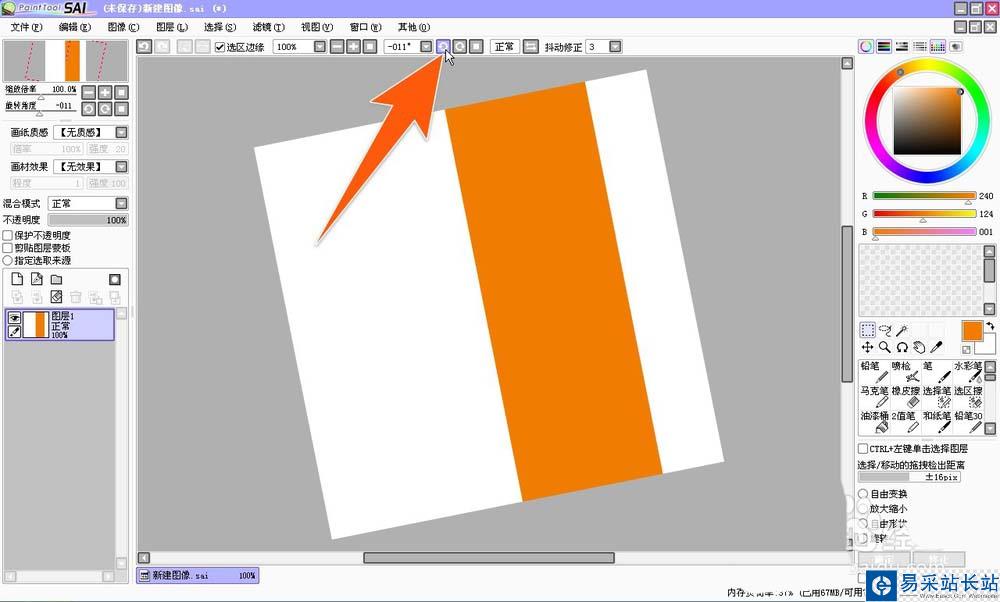Screen dimensions: 1000x602
Task: Select the magic wand tool
Action: coord(902,330)
